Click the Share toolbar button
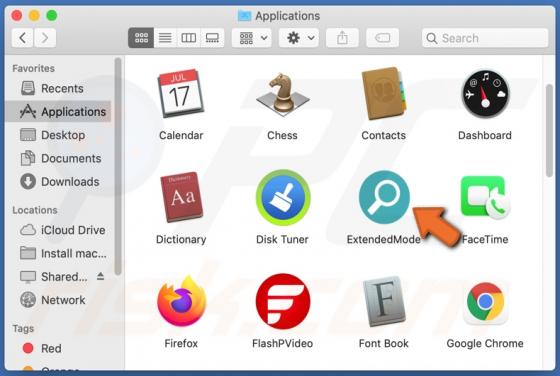The image size is (560, 376). tap(342, 37)
